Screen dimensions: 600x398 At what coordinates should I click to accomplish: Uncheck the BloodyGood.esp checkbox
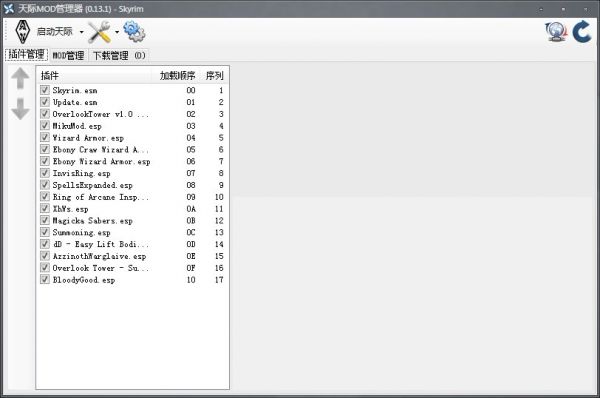coord(45,280)
